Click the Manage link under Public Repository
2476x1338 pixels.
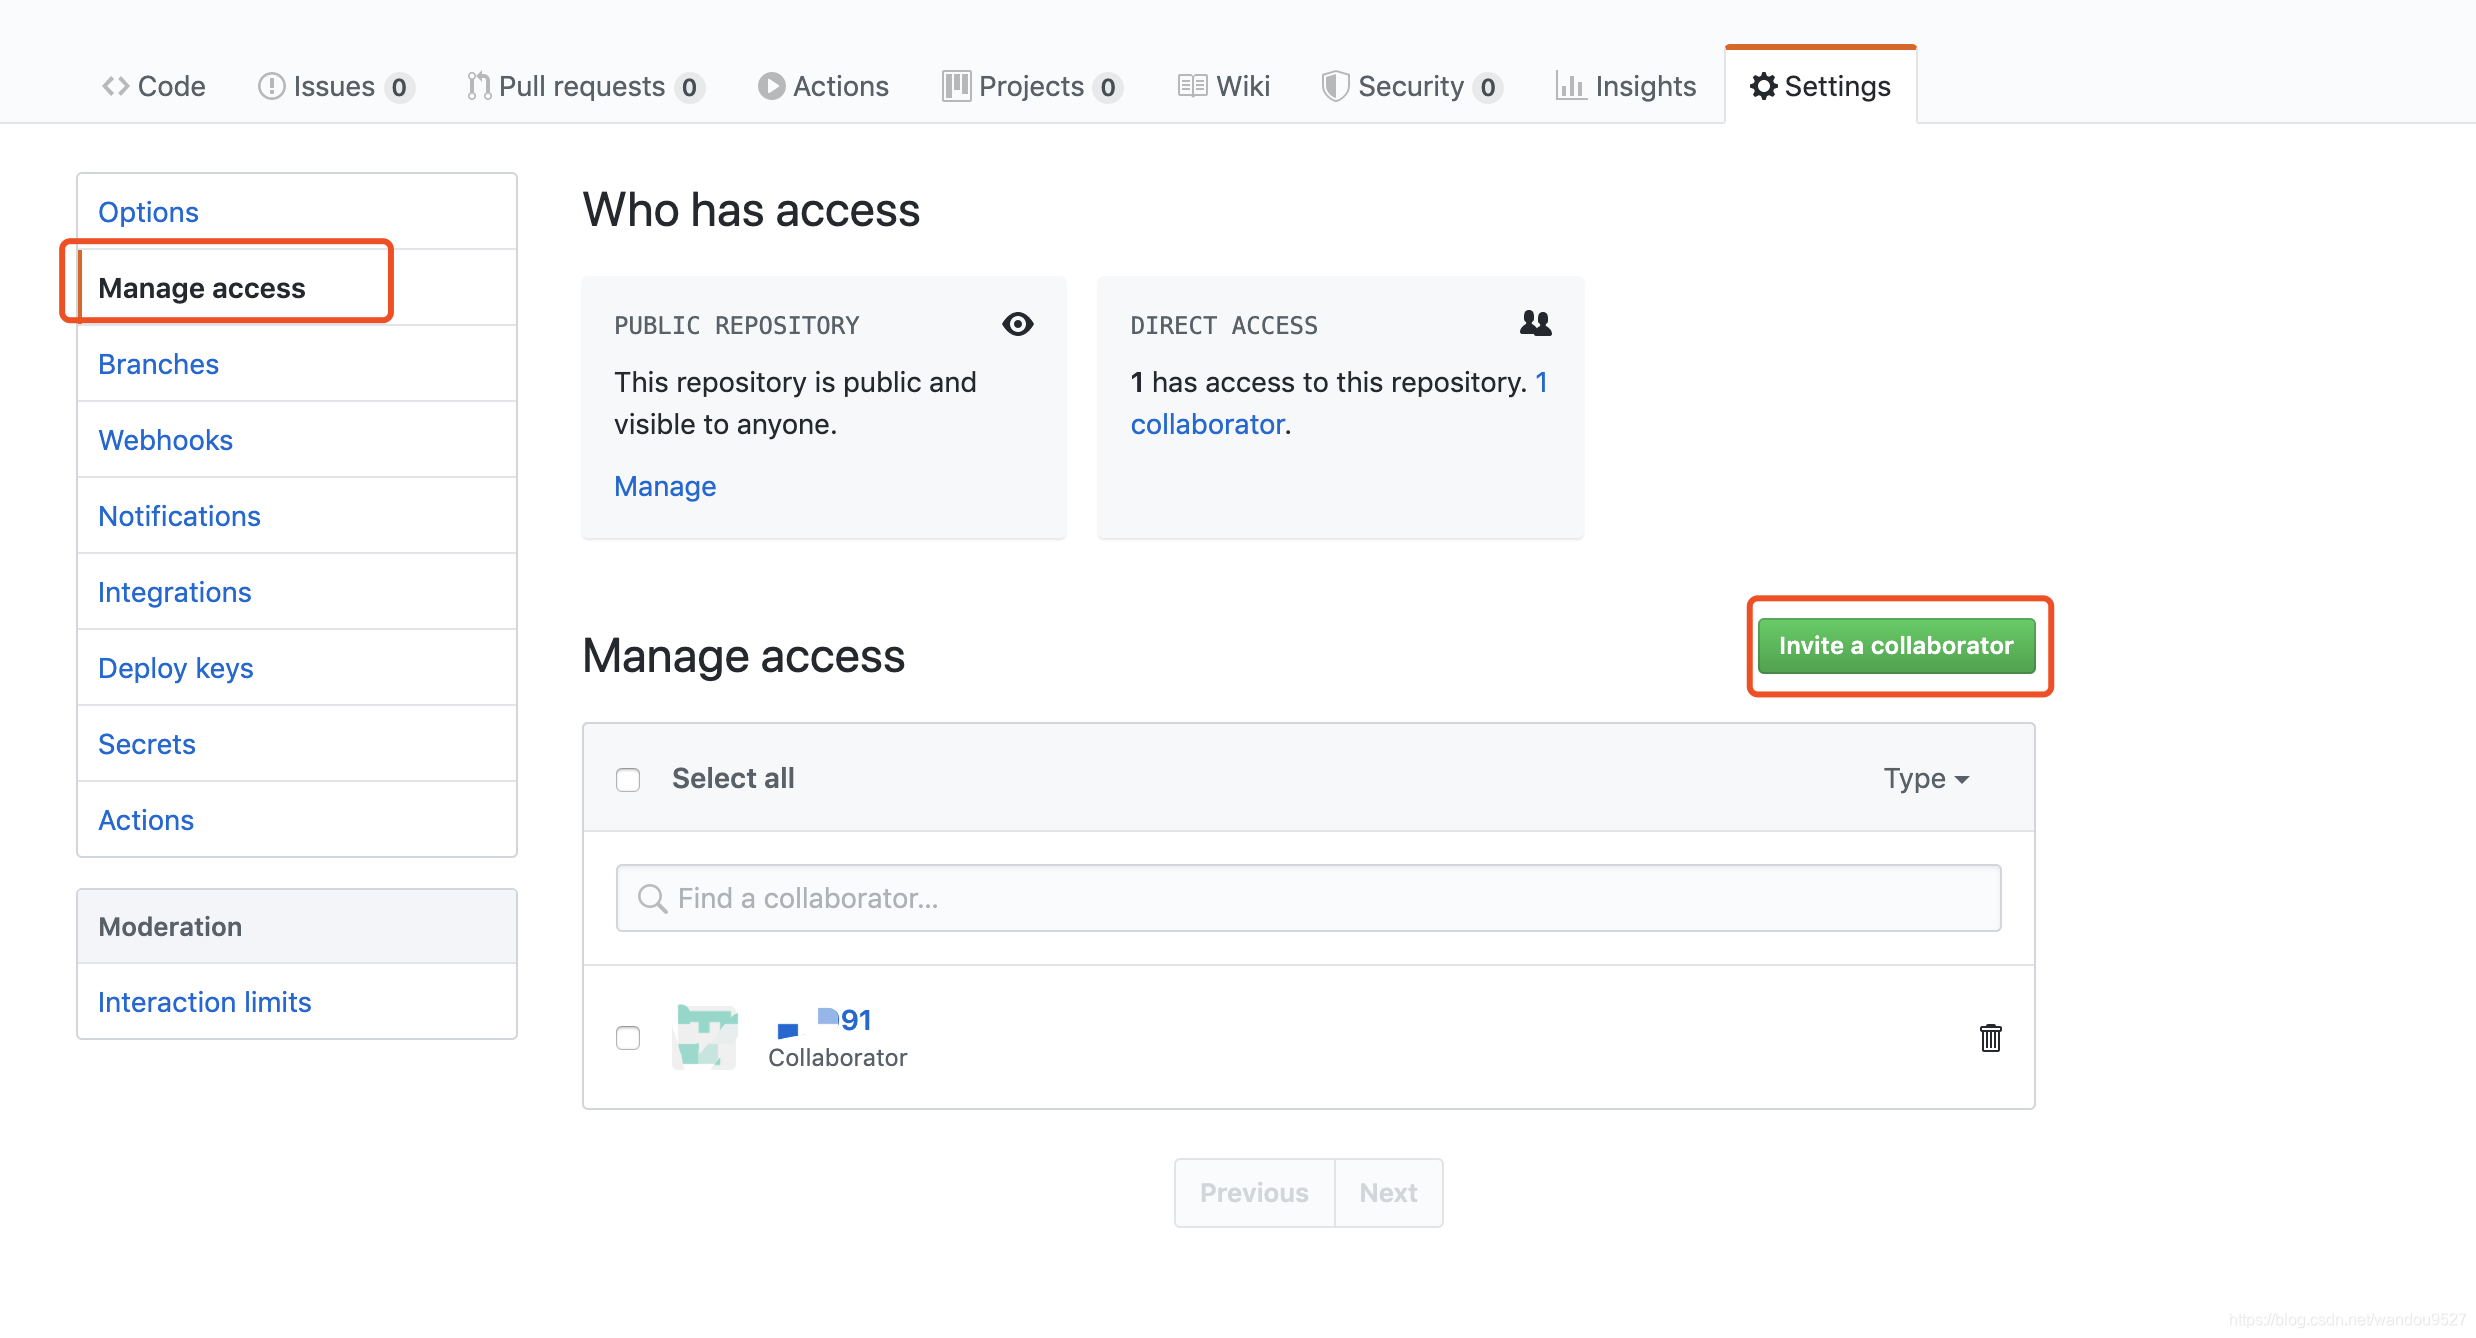click(x=665, y=486)
